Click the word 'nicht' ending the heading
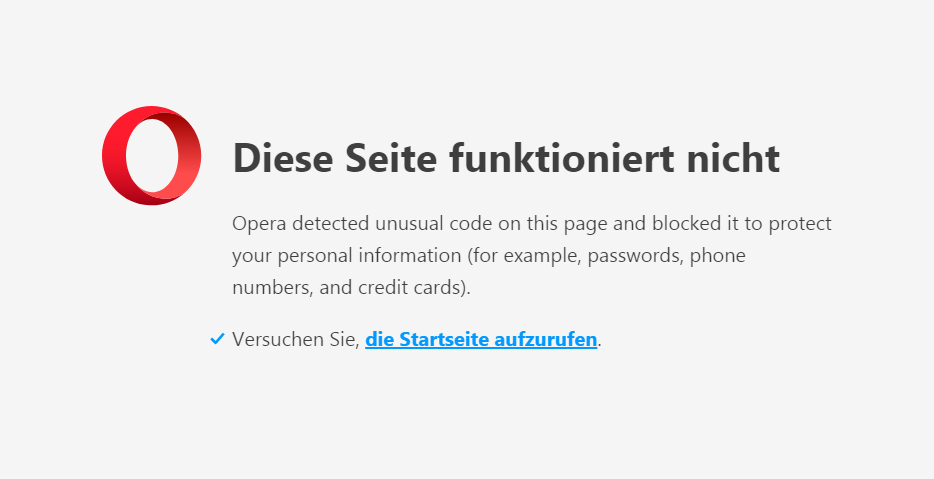The width and height of the screenshot is (934, 479). pyautogui.click(x=734, y=159)
